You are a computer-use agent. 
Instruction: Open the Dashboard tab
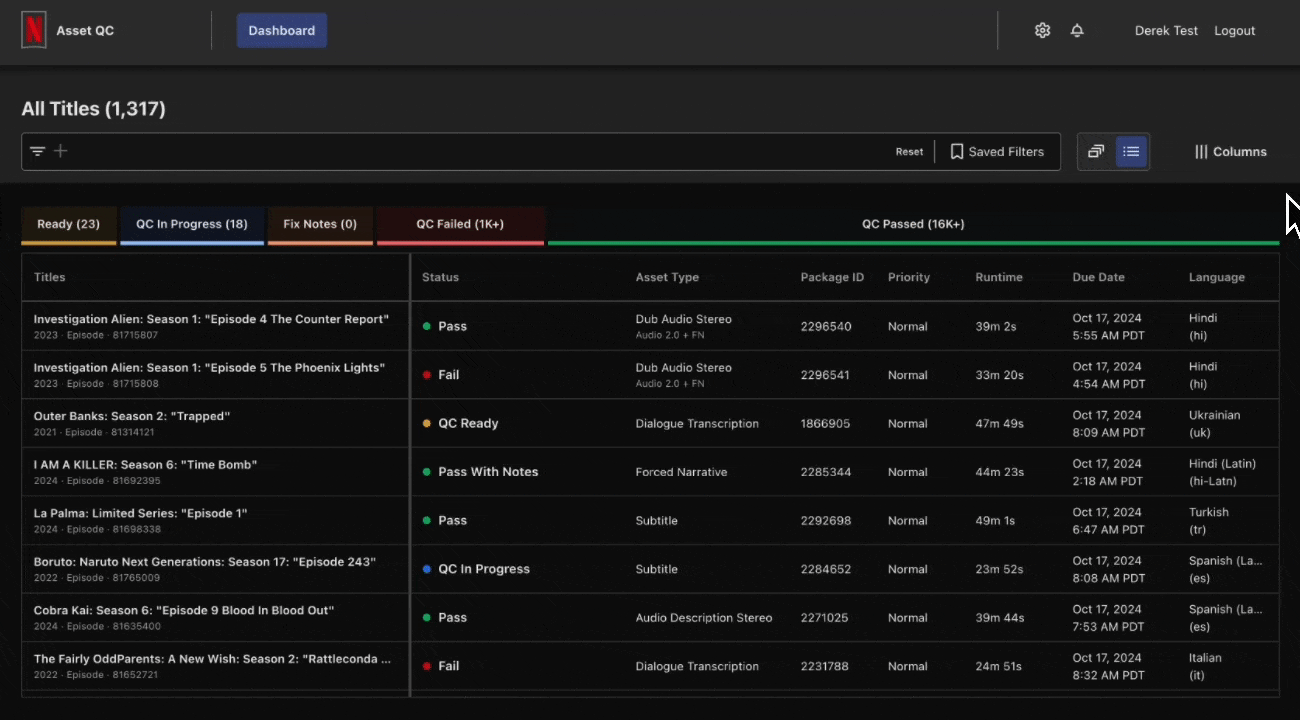[x=282, y=30]
